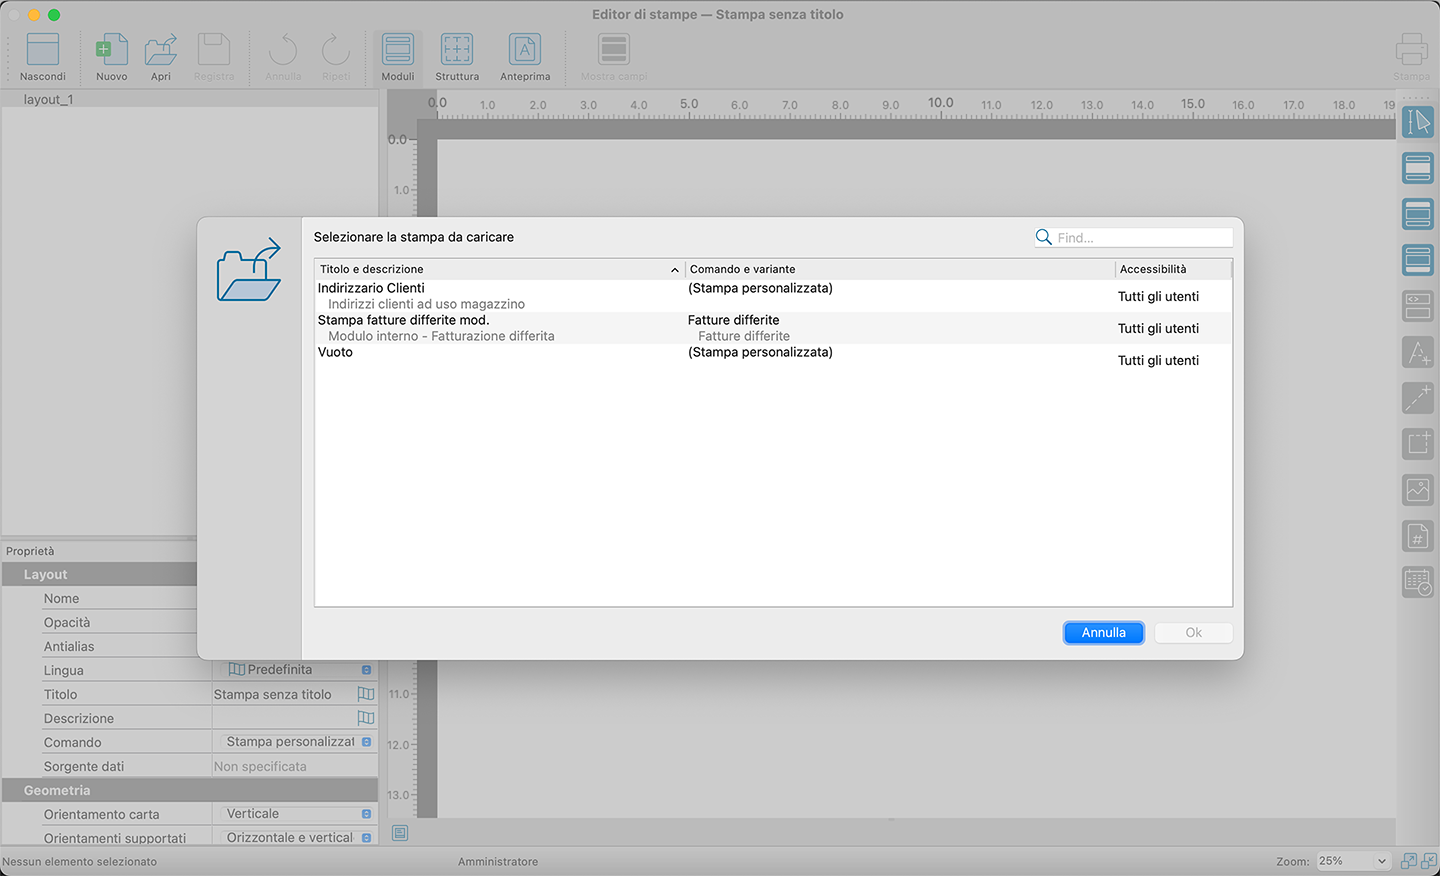Pick the add image tool

pos(1417,490)
